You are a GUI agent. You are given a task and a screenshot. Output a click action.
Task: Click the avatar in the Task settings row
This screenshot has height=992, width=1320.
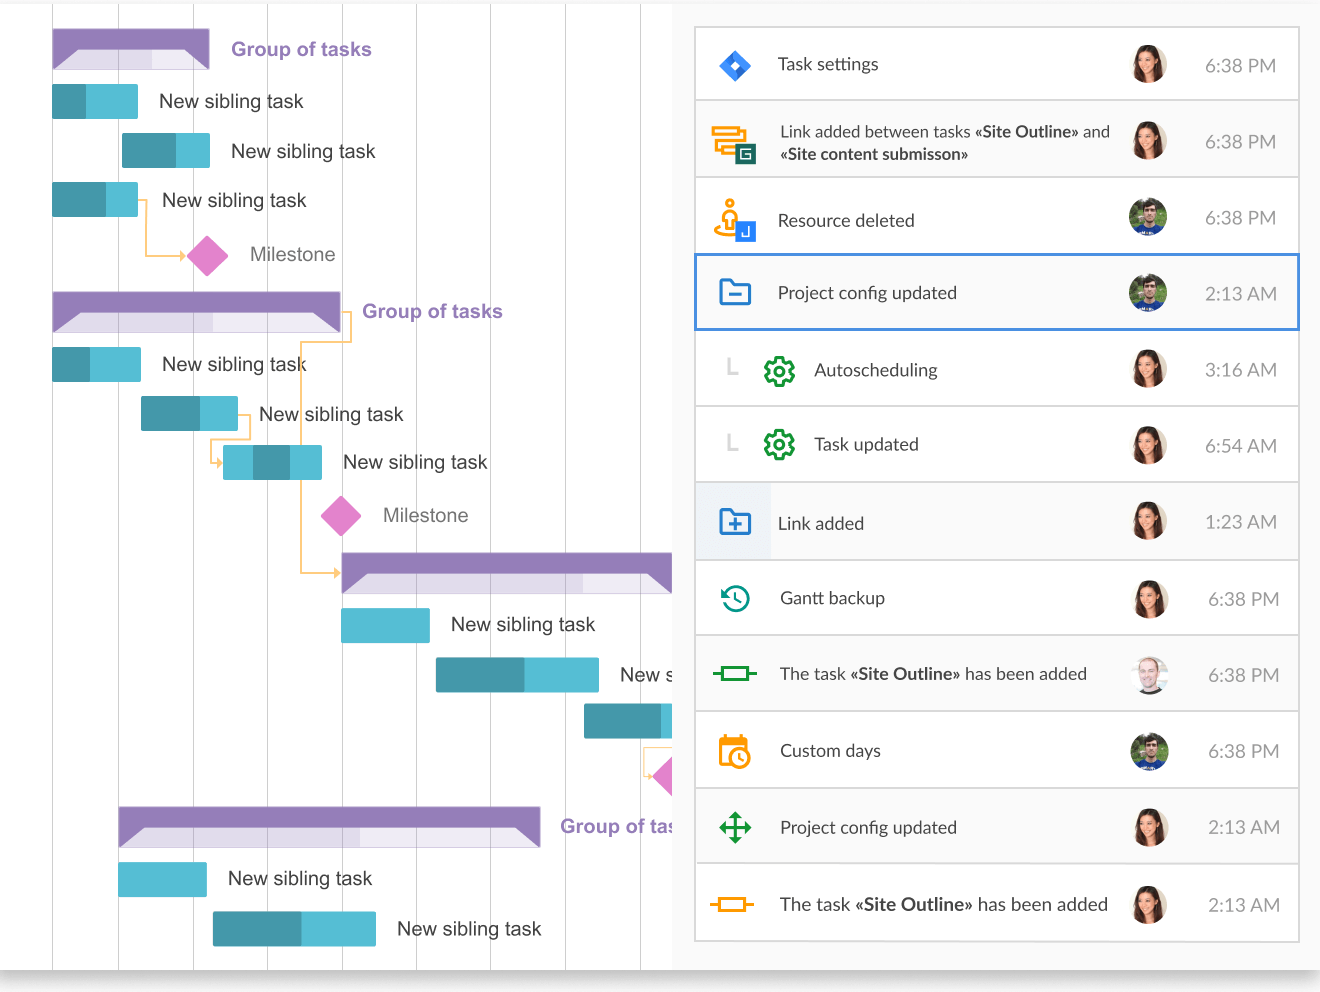click(1149, 65)
